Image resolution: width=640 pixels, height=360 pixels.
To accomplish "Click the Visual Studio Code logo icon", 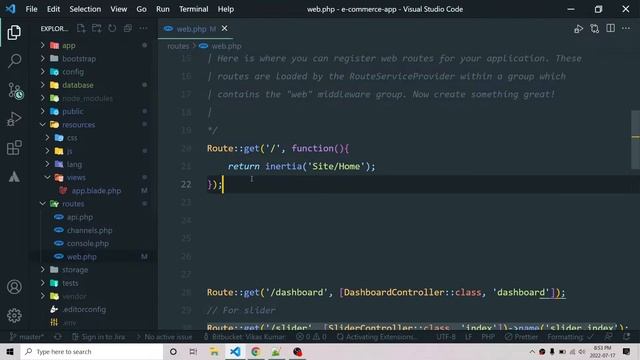I will pyautogui.click(x=11, y=9).
